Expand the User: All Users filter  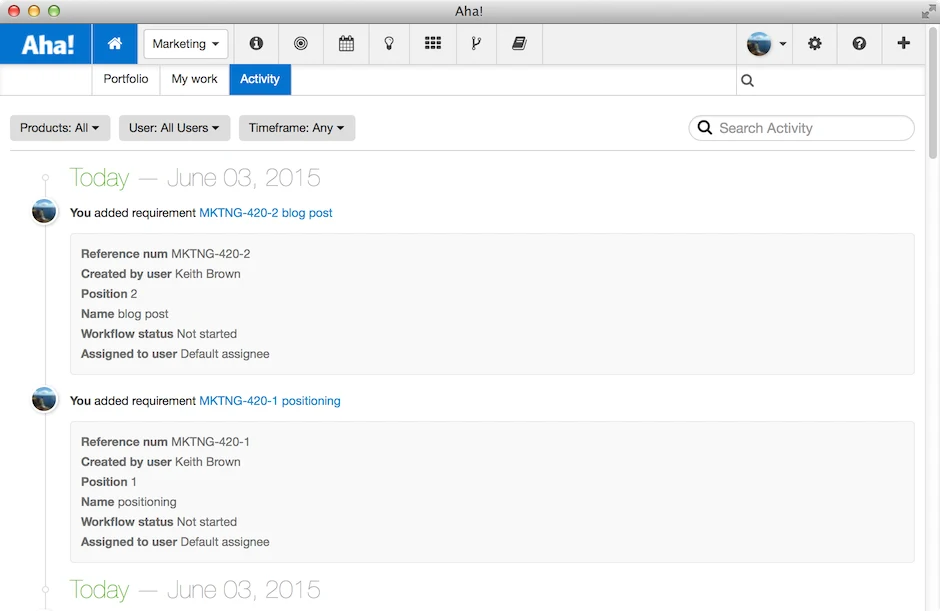[x=174, y=128]
